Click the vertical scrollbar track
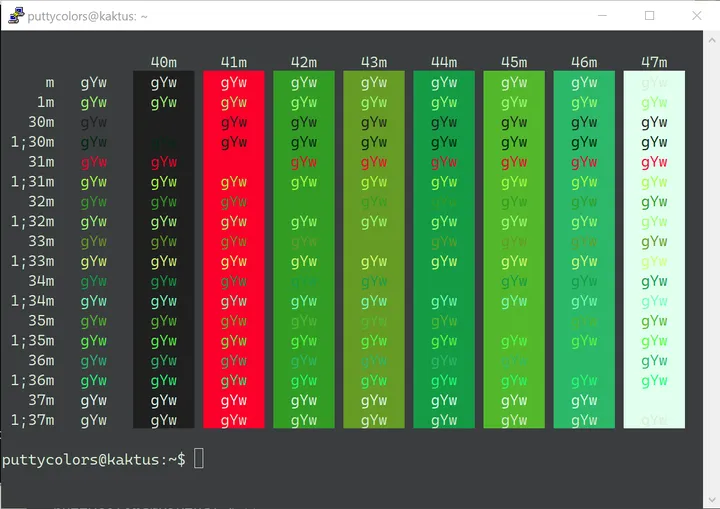Screen dimensions: 720x509 pyautogui.click(x=712, y=270)
